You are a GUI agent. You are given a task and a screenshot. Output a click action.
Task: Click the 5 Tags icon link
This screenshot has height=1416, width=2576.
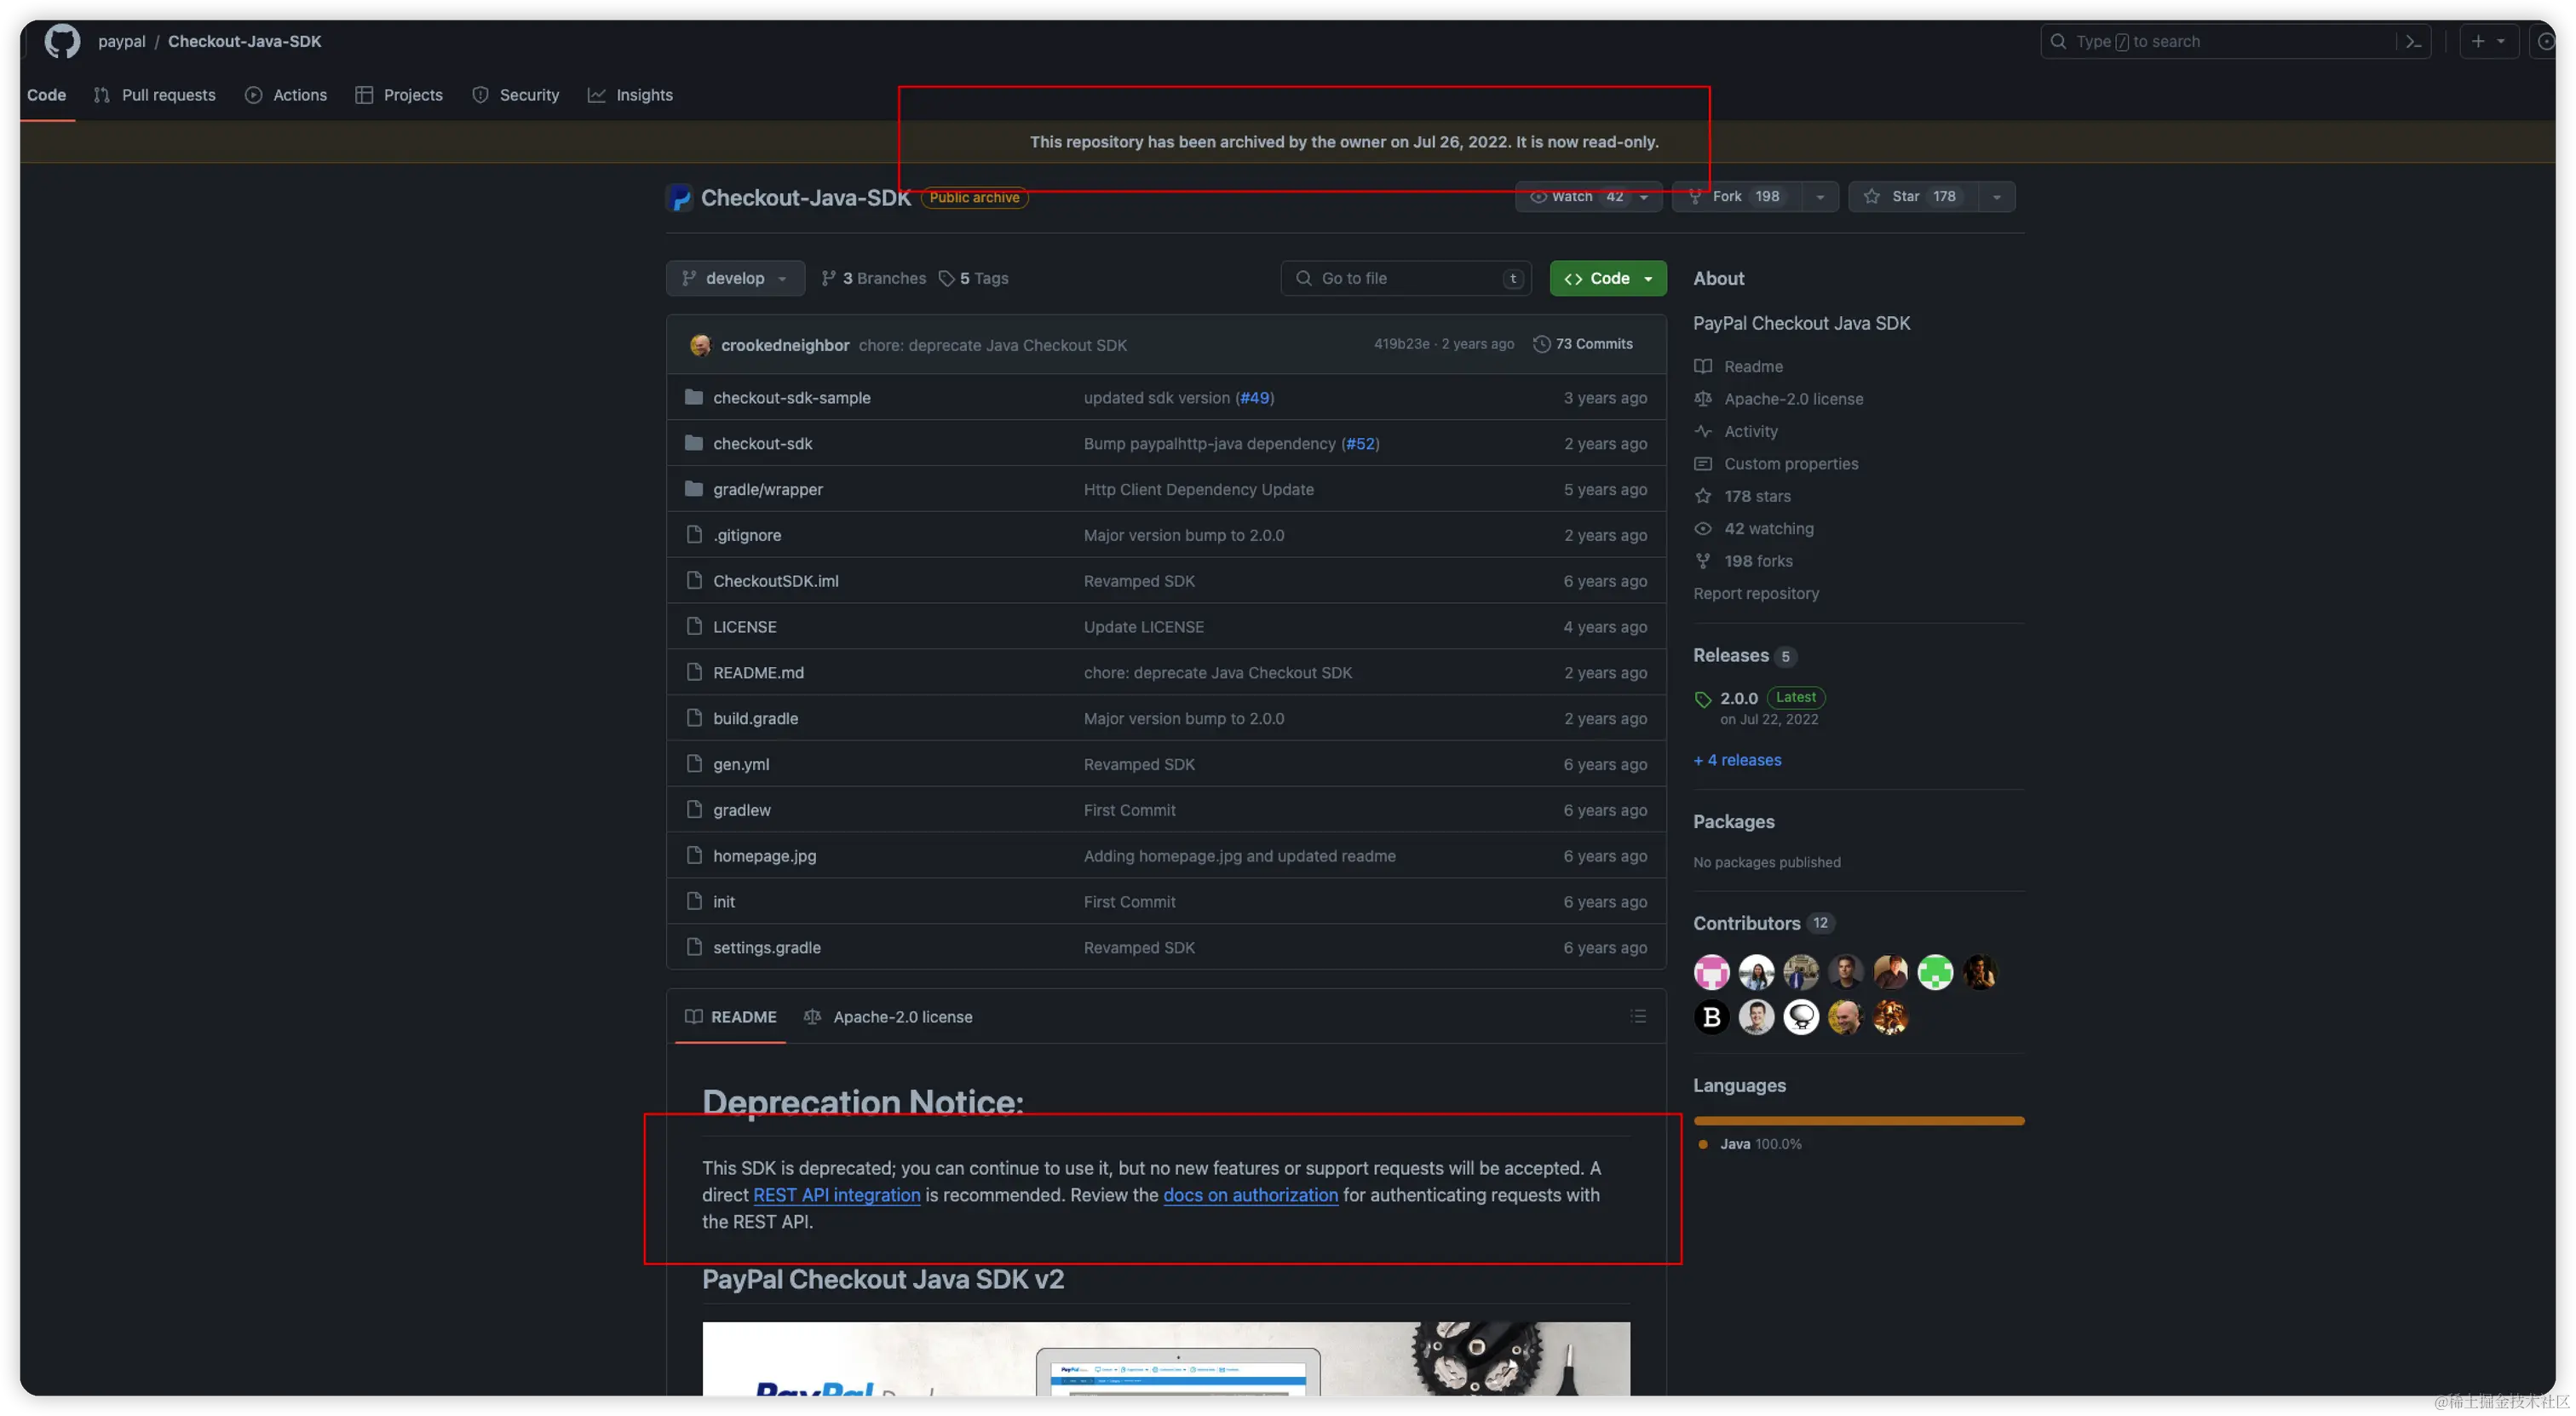click(x=946, y=278)
